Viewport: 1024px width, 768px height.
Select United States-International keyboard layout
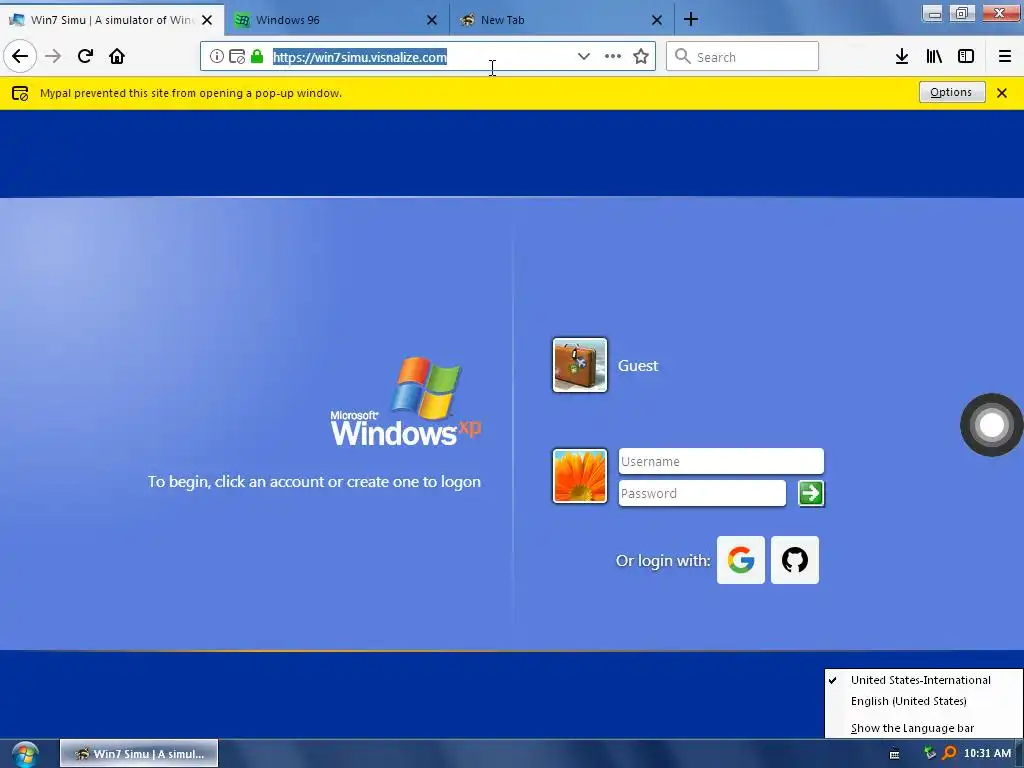click(x=923, y=680)
